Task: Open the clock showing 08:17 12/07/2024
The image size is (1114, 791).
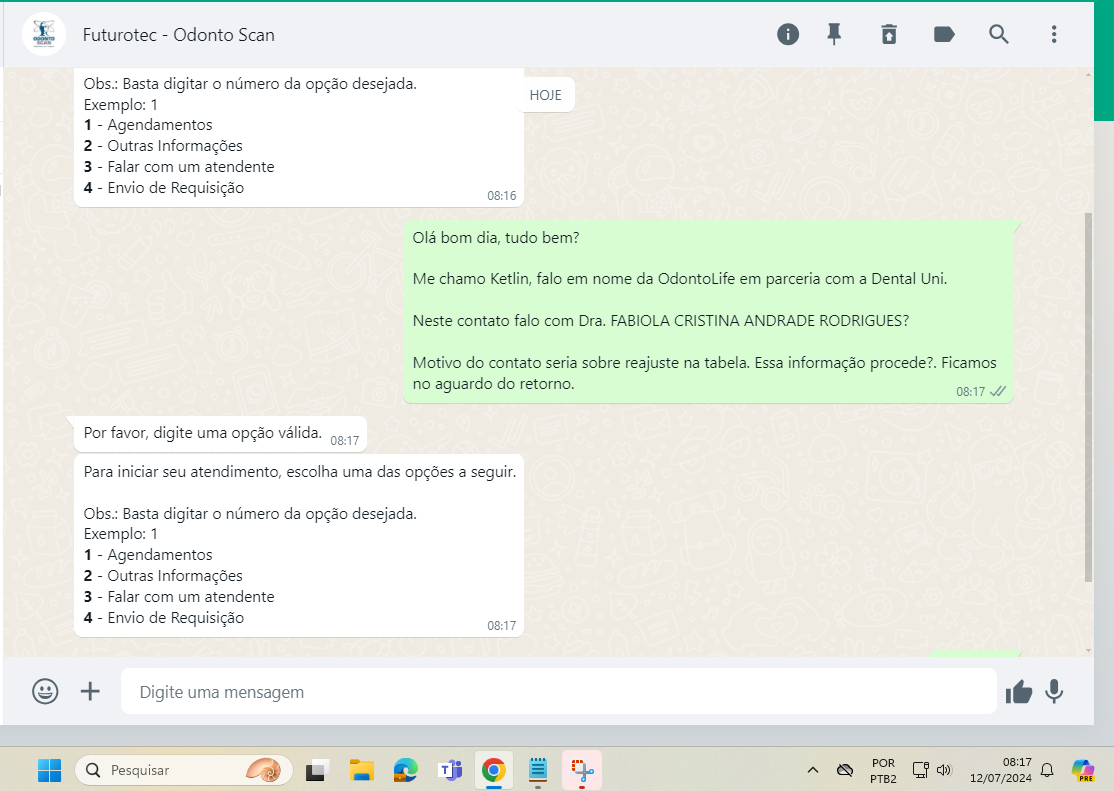Action: coord(1000,770)
